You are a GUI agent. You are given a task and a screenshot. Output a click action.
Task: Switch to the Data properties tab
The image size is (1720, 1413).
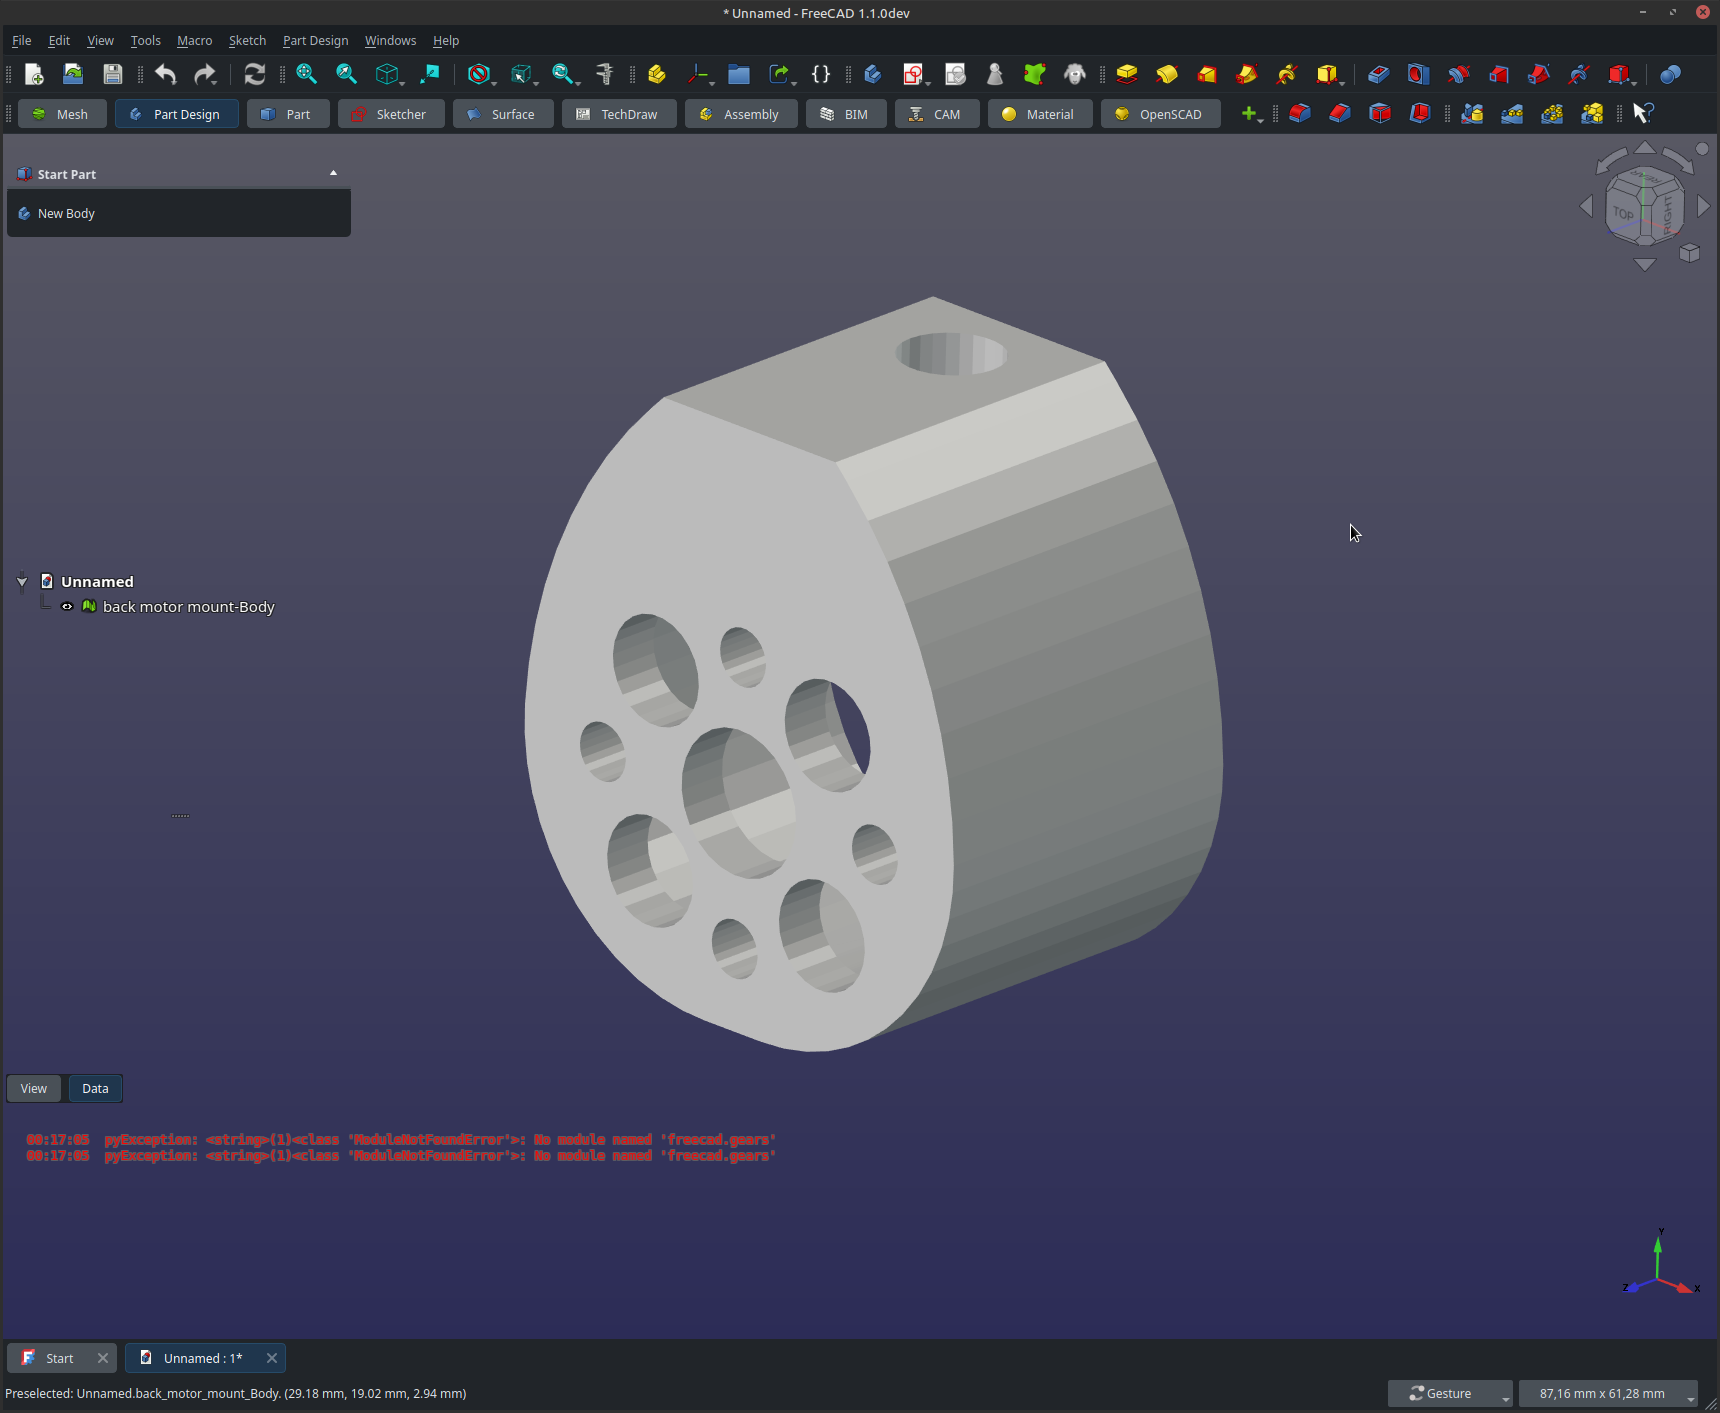95,1088
